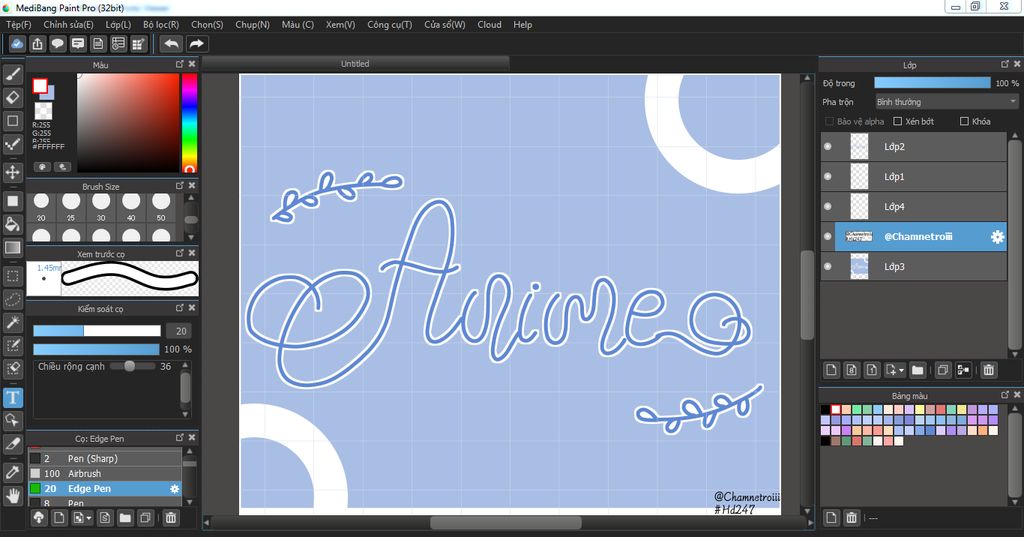The height and width of the screenshot is (537, 1024).
Task: Select the Select Eraser tool
Action: (x=12, y=369)
